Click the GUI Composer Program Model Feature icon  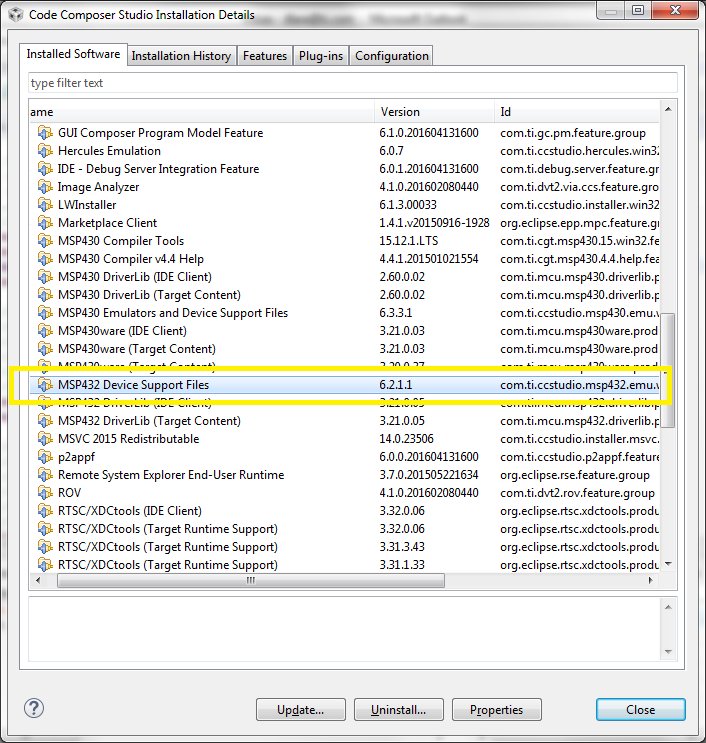(x=45, y=133)
